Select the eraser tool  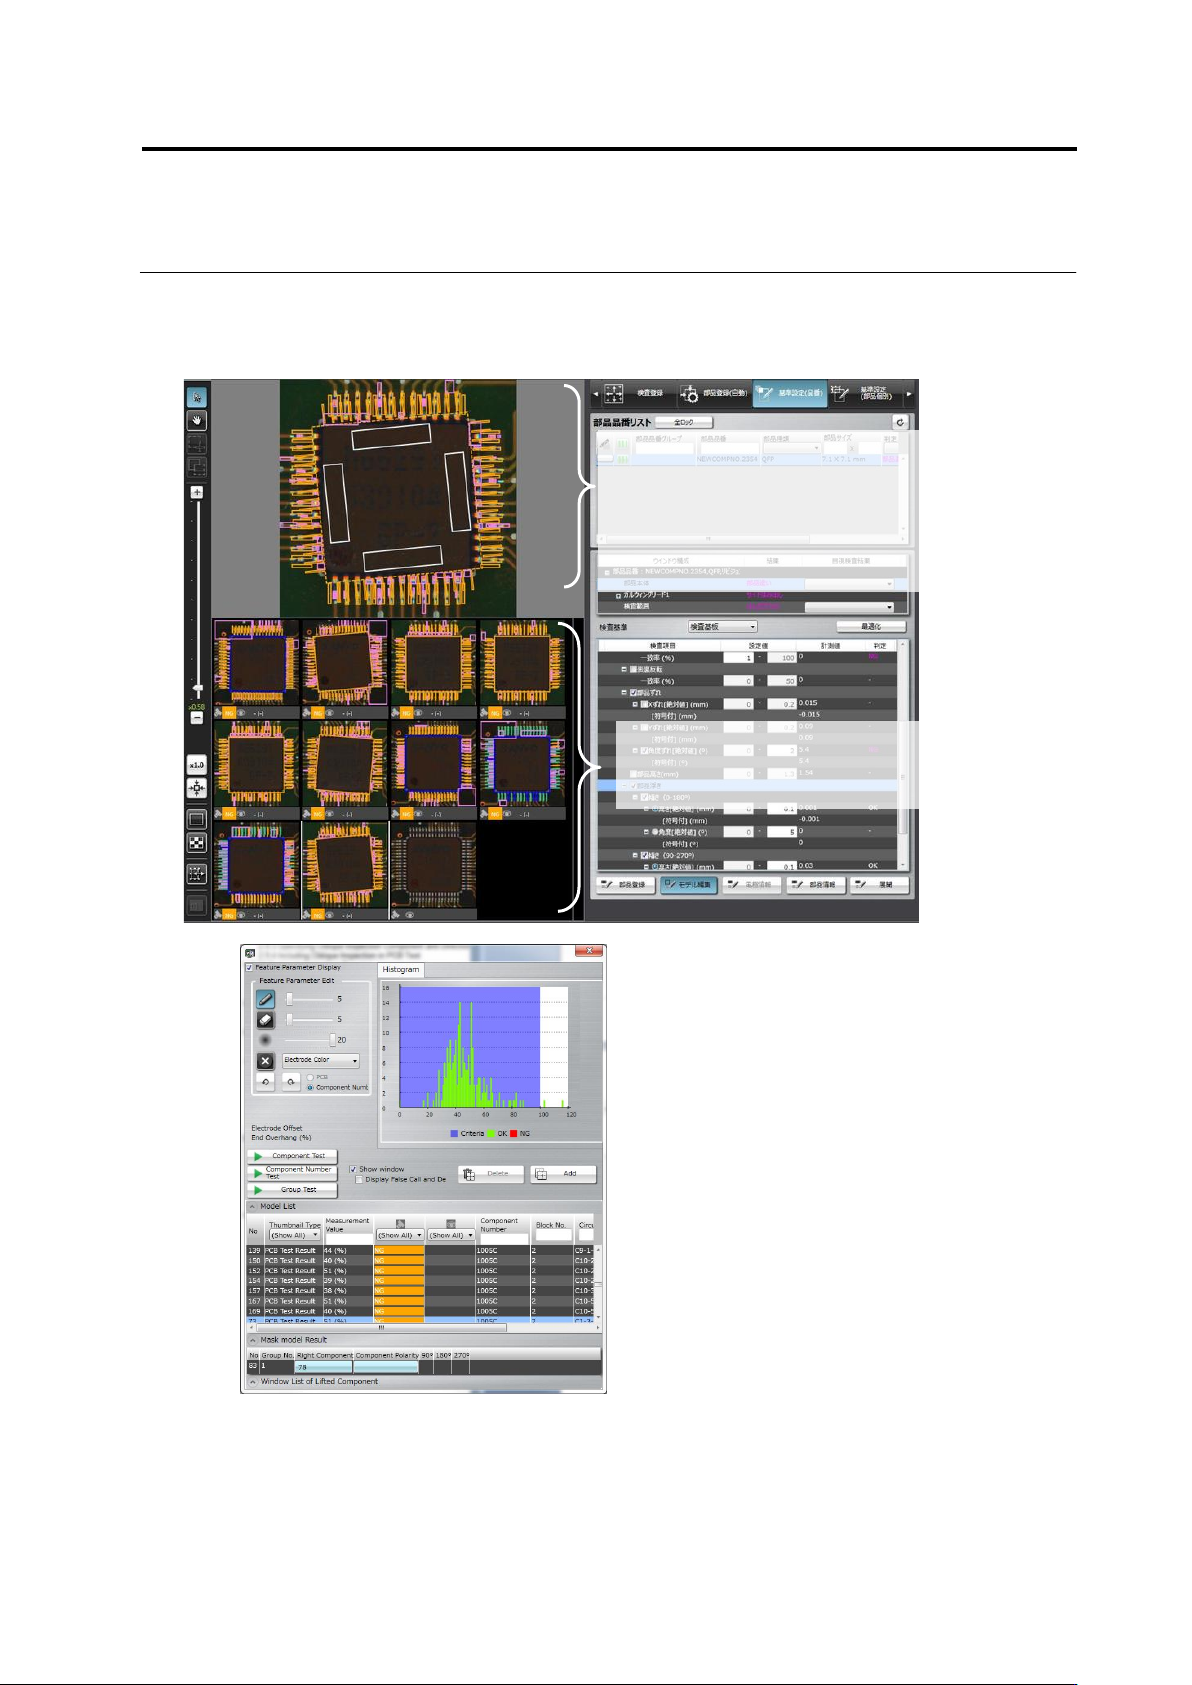(x=265, y=1019)
